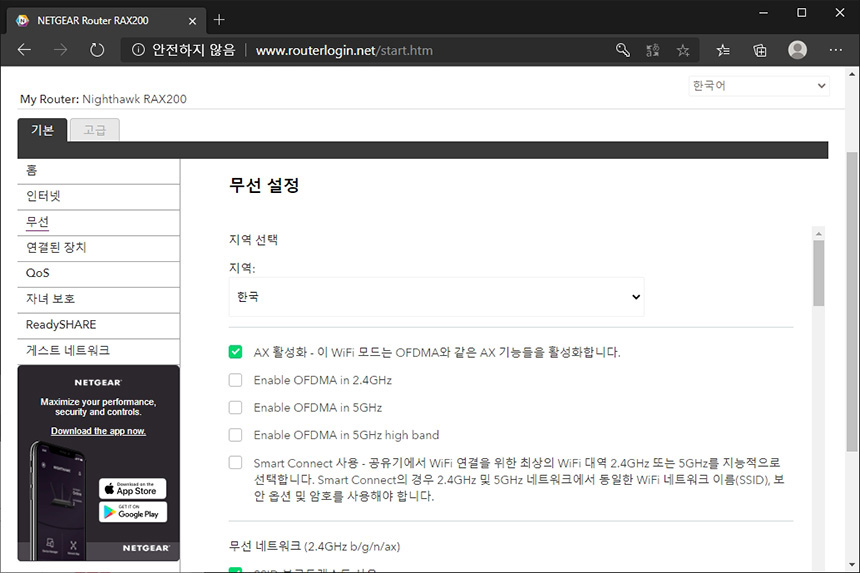
Task: Click the browser page vertical scrollbar
Action: click(x=852, y=302)
